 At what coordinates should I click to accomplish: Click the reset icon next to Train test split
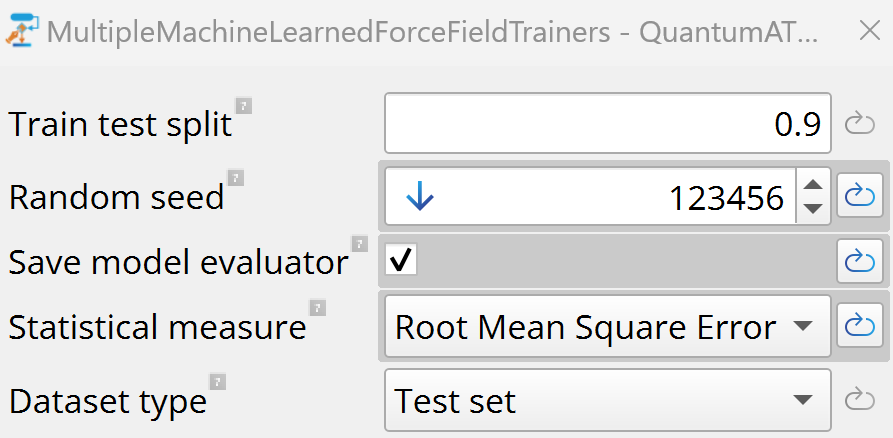click(x=860, y=124)
